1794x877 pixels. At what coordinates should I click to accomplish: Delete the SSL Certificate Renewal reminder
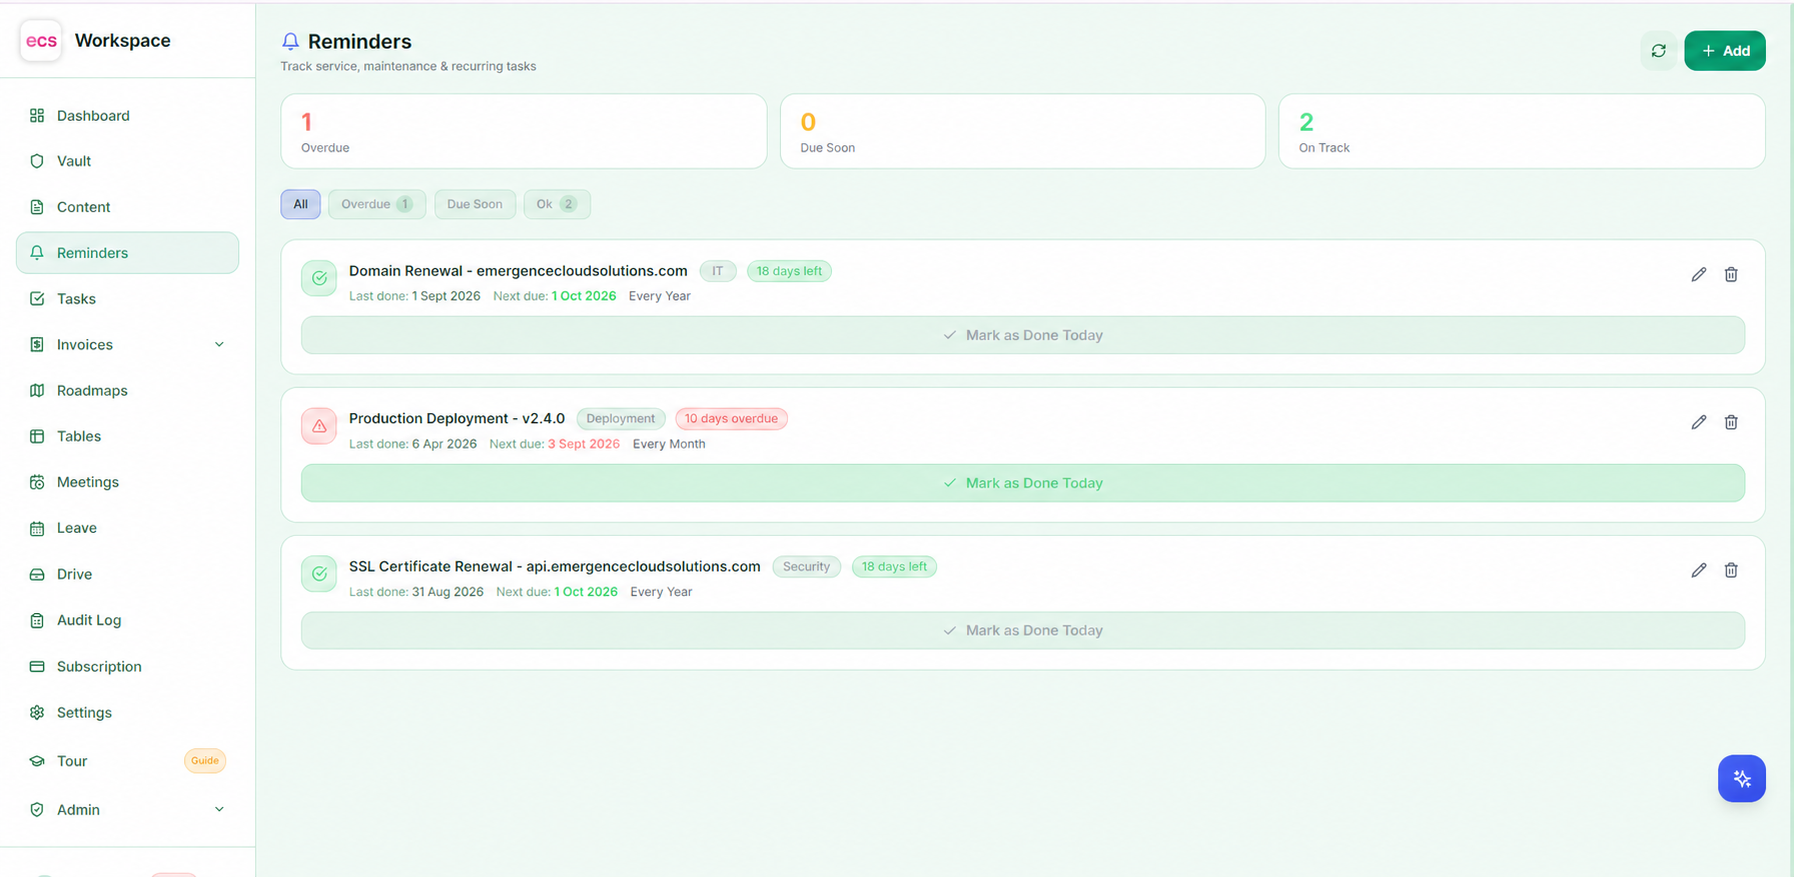coord(1731,570)
